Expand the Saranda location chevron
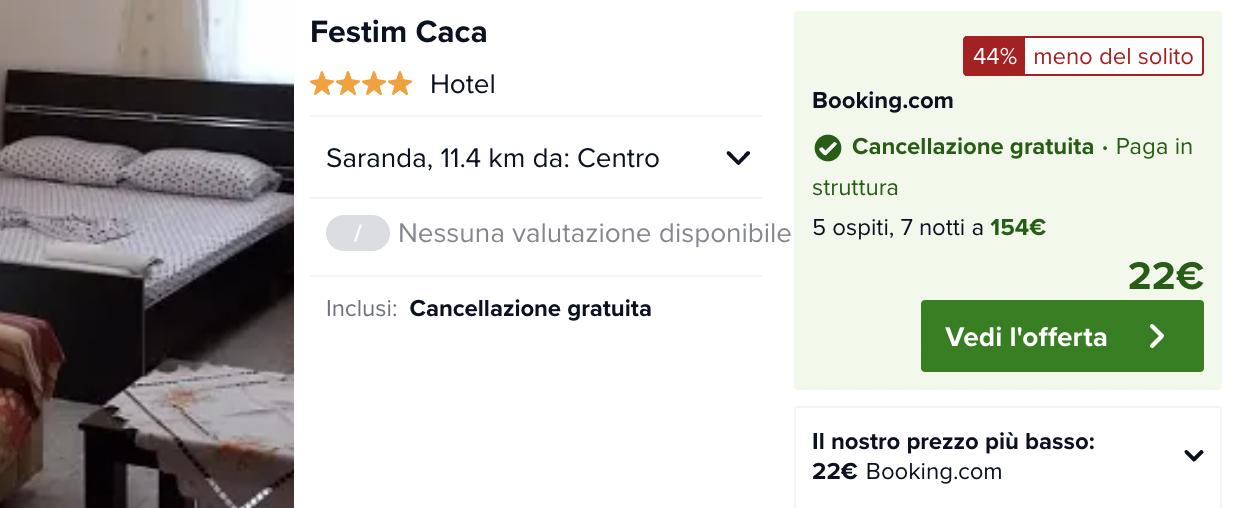Screen dimensions: 1234x508 point(738,158)
